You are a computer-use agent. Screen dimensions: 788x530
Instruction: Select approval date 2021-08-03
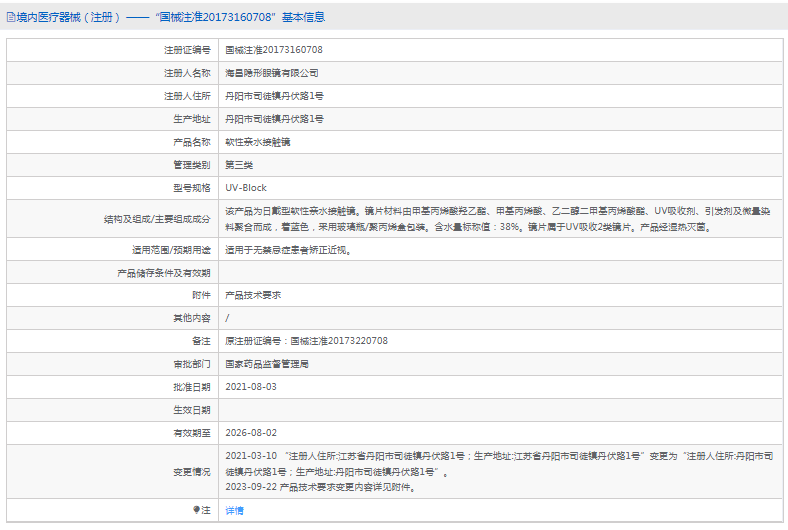click(251, 387)
